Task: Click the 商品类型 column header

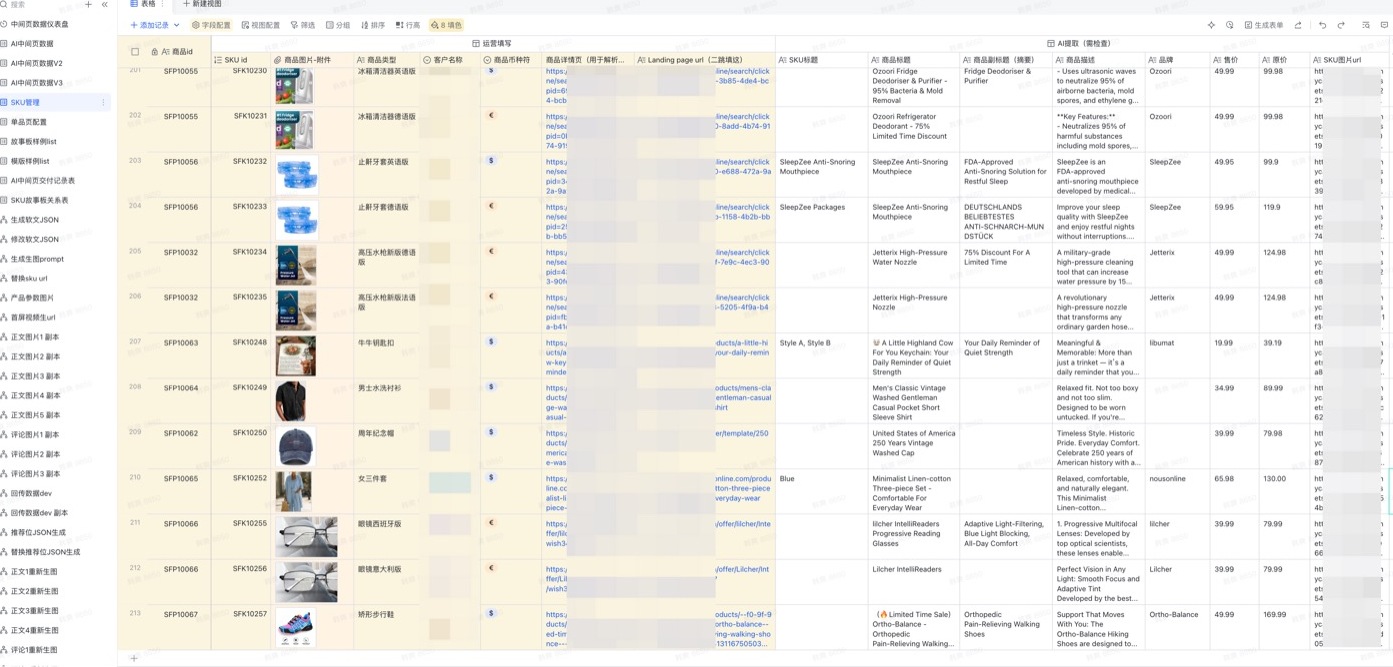Action: (386, 60)
